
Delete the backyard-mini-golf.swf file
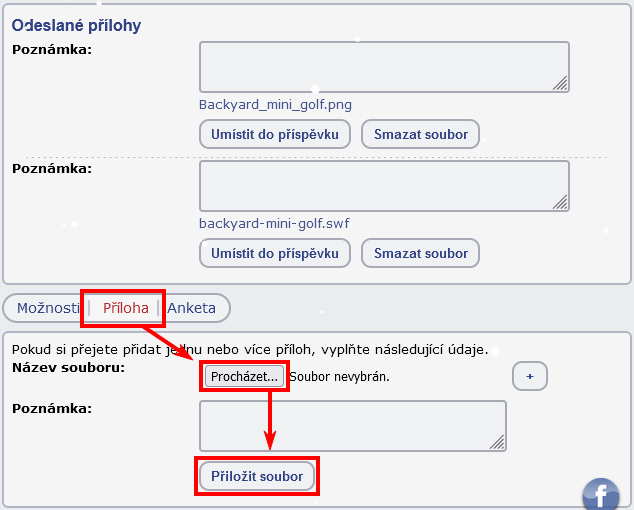click(x=421, y=253)
